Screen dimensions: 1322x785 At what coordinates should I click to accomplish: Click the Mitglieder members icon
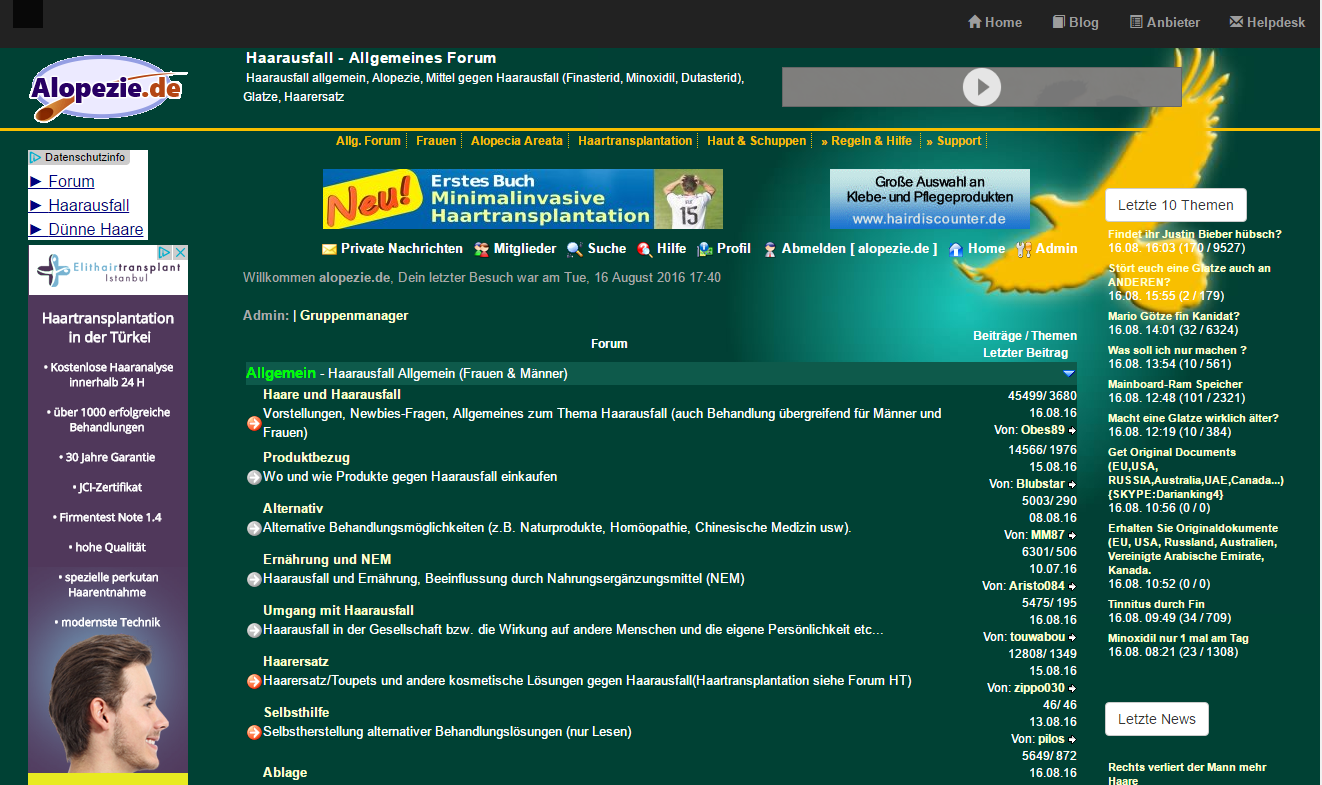pos(482,249)
